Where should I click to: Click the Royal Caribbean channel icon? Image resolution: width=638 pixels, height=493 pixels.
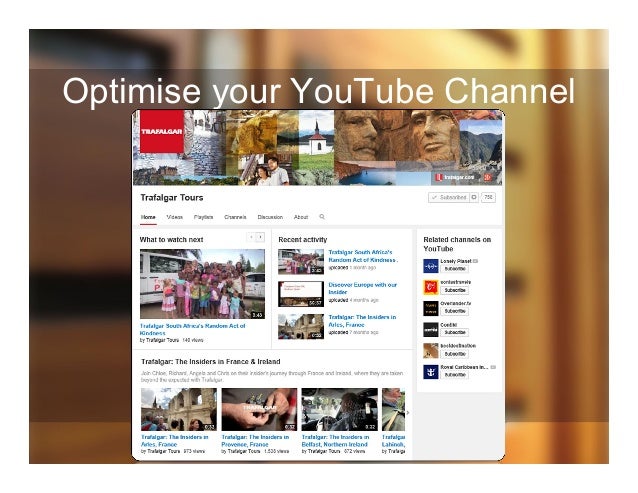[x=430, y=372]
